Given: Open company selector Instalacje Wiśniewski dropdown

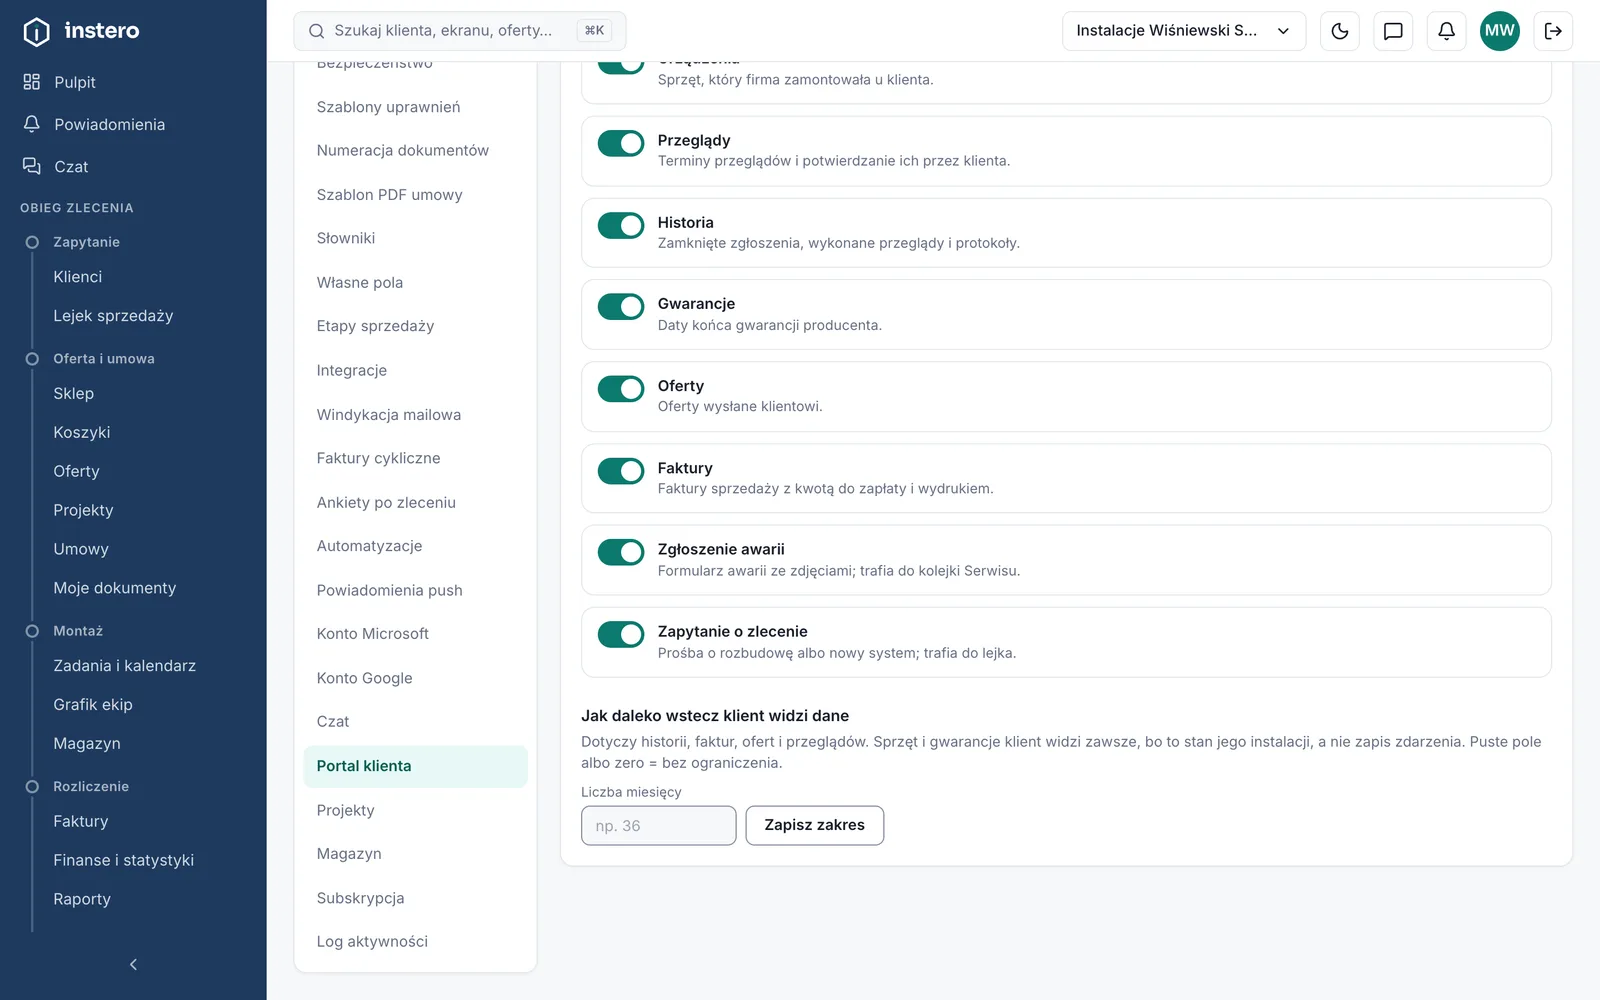Looking at the screenshot, I should [1184, 31].
